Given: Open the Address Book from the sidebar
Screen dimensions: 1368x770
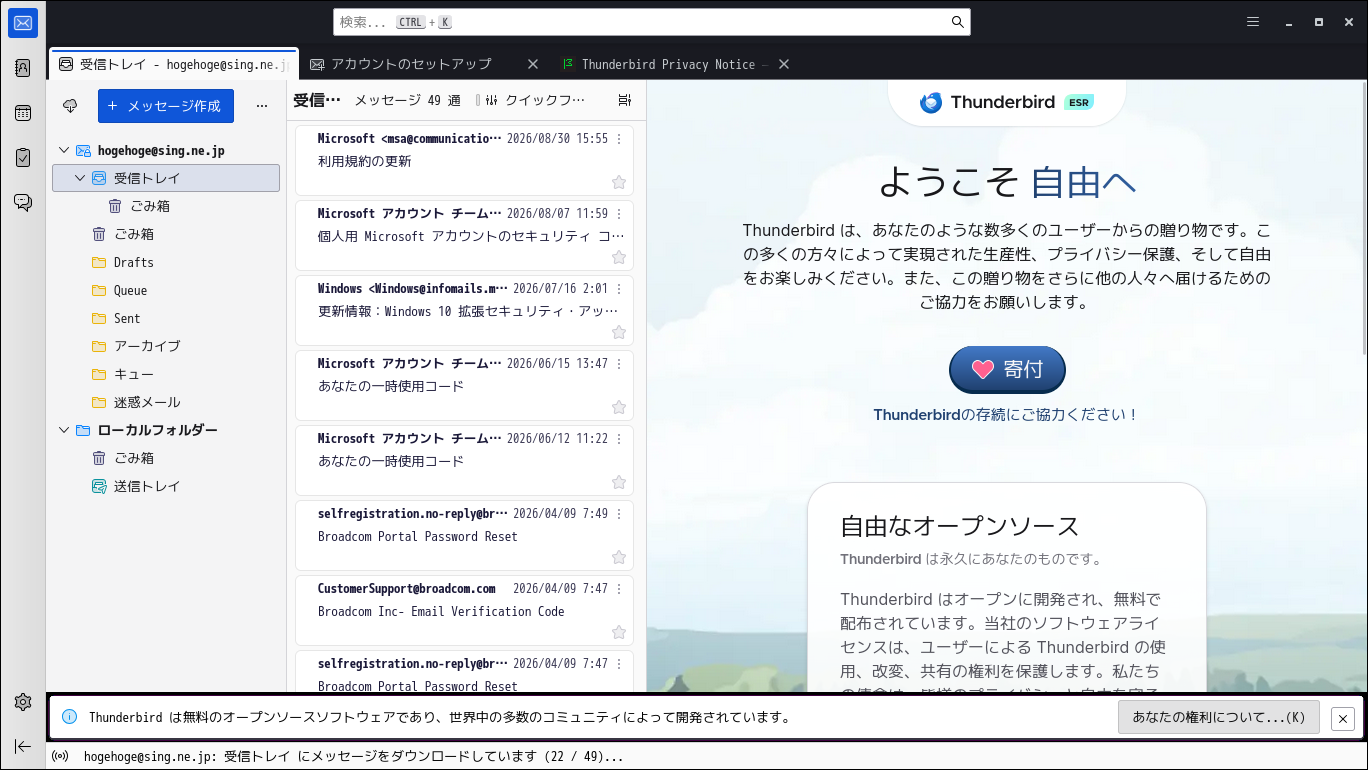Looking at the screenshot, I should pos(23,68).
